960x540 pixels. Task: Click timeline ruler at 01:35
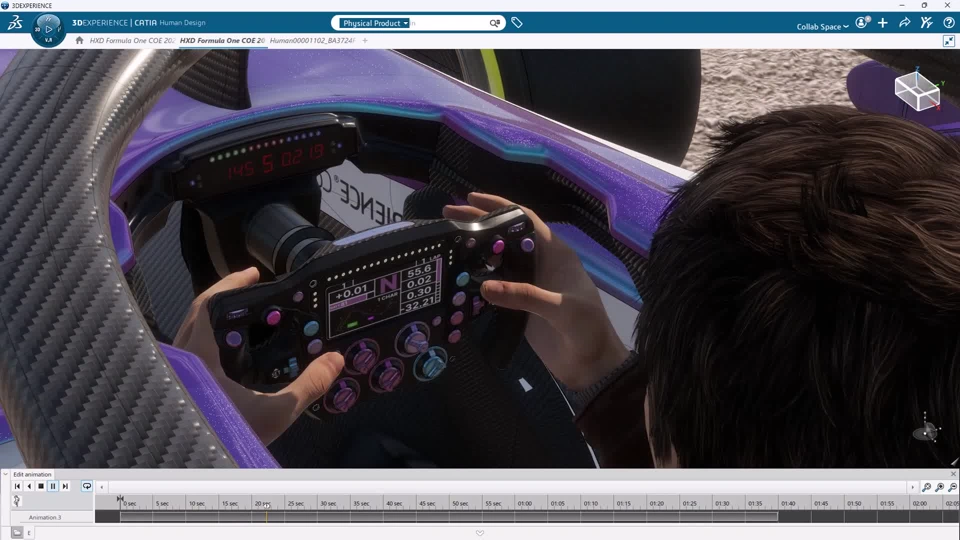[x=755, y=503]
